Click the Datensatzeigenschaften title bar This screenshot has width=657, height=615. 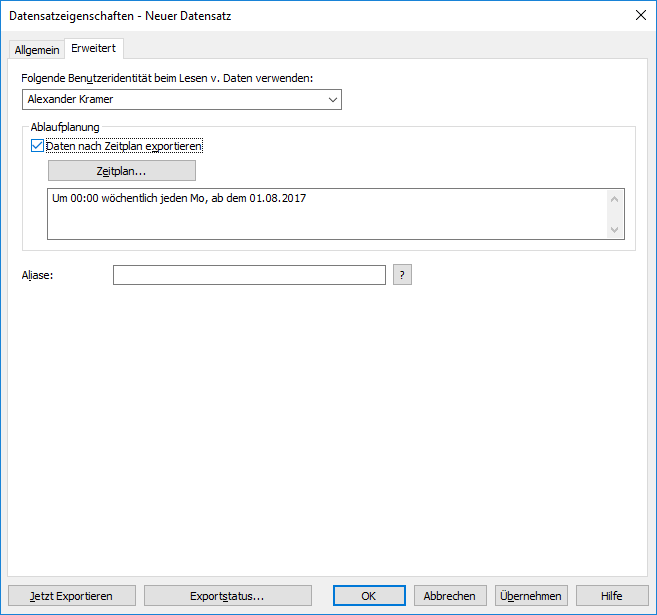[300, 16]
